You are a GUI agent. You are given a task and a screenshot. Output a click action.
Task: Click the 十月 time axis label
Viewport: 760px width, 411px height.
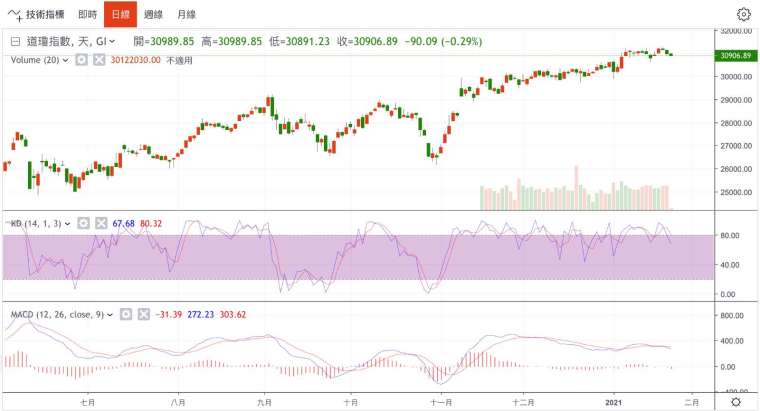[350, 402]
